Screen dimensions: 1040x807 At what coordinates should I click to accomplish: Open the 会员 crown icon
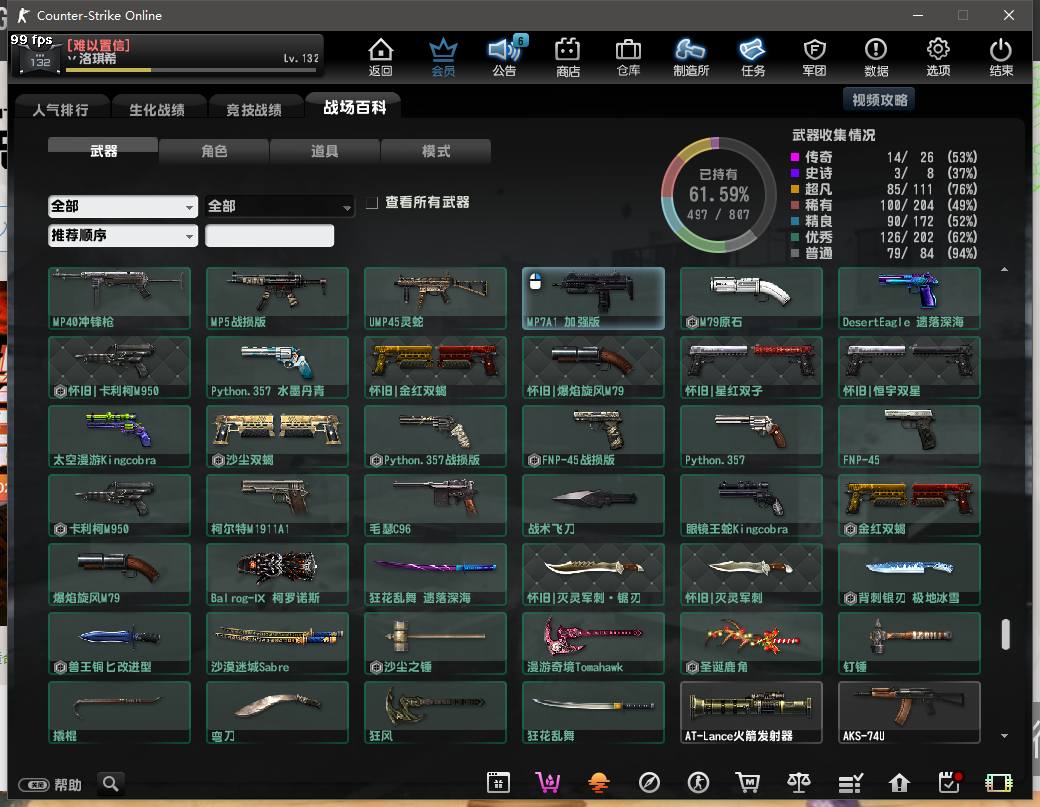(x=443, y=57)
